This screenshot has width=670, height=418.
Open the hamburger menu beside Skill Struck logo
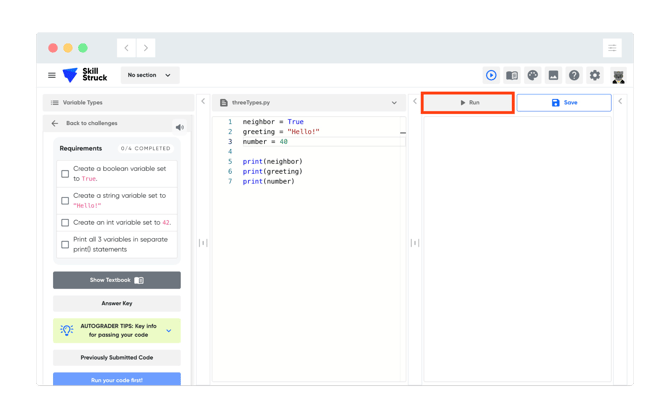(x=52, y=75)
